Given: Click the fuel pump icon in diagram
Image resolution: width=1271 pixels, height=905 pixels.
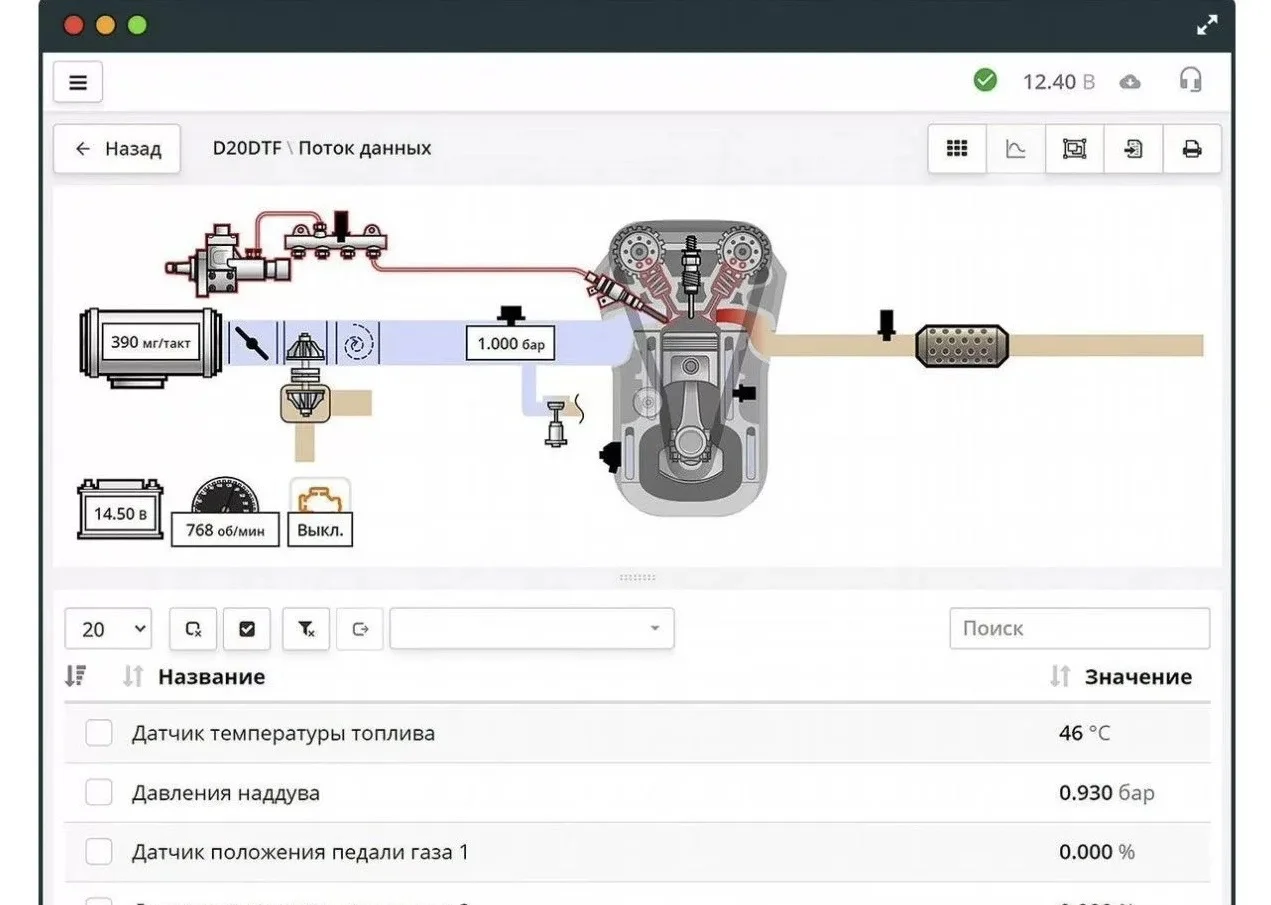Looking at the screenshot, I should pos(227,262).
